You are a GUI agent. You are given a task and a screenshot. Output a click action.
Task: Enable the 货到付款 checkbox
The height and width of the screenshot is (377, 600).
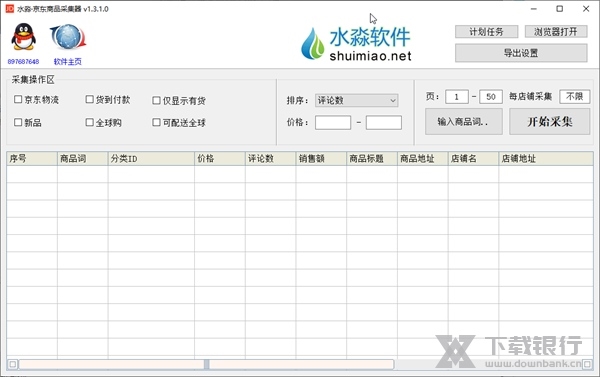tap(90, 100)
